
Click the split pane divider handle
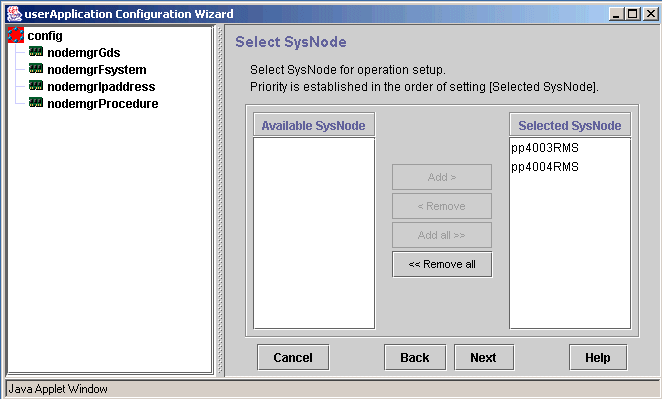[220, 201]
